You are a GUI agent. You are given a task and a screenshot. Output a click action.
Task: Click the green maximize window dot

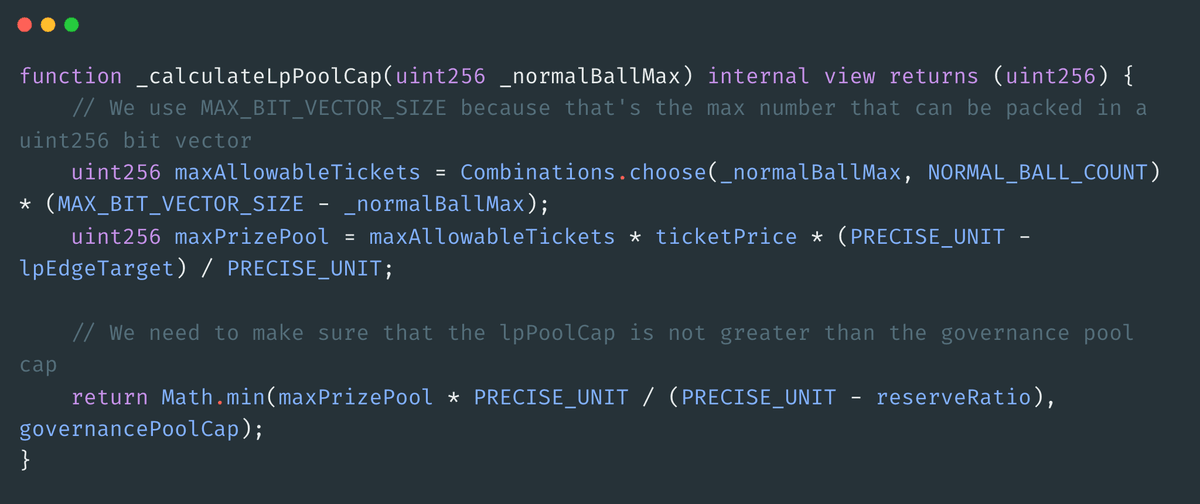[71, 24]
